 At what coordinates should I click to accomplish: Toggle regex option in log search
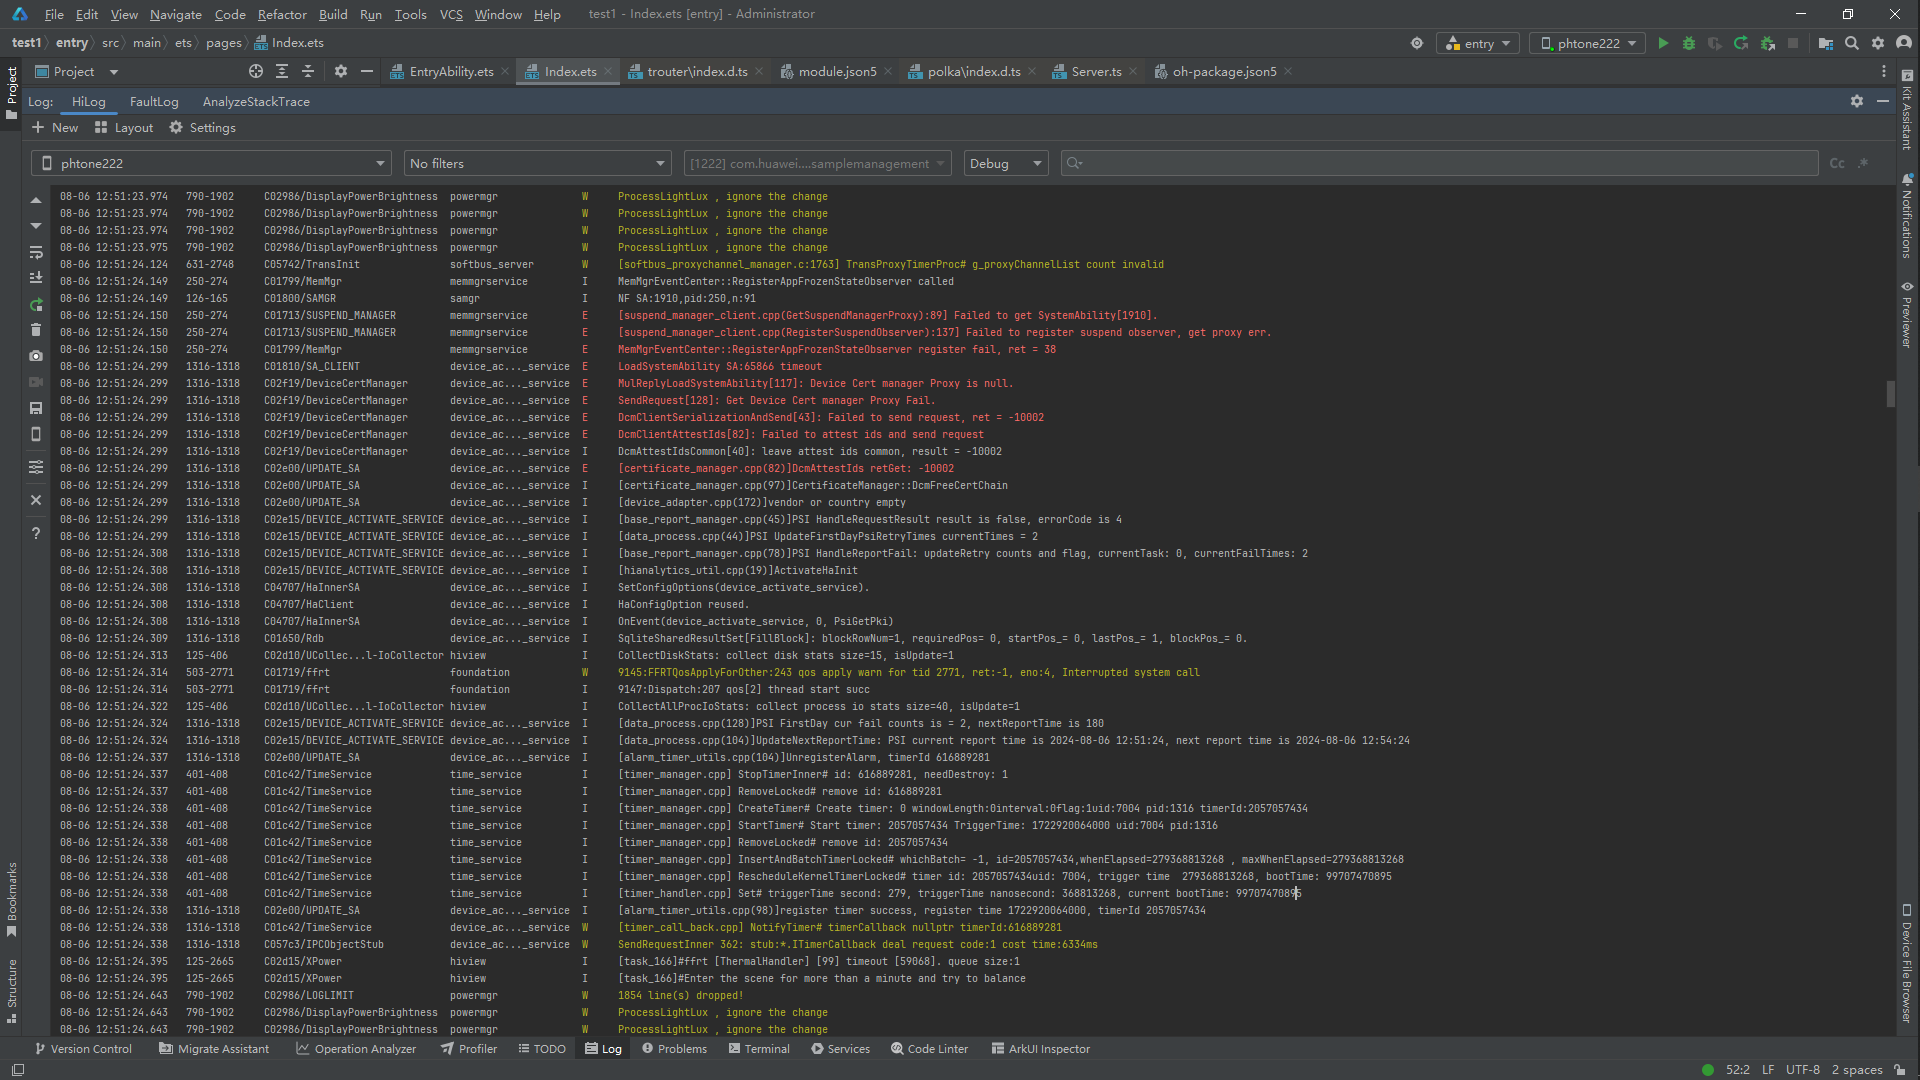(x=1863, y=163)
